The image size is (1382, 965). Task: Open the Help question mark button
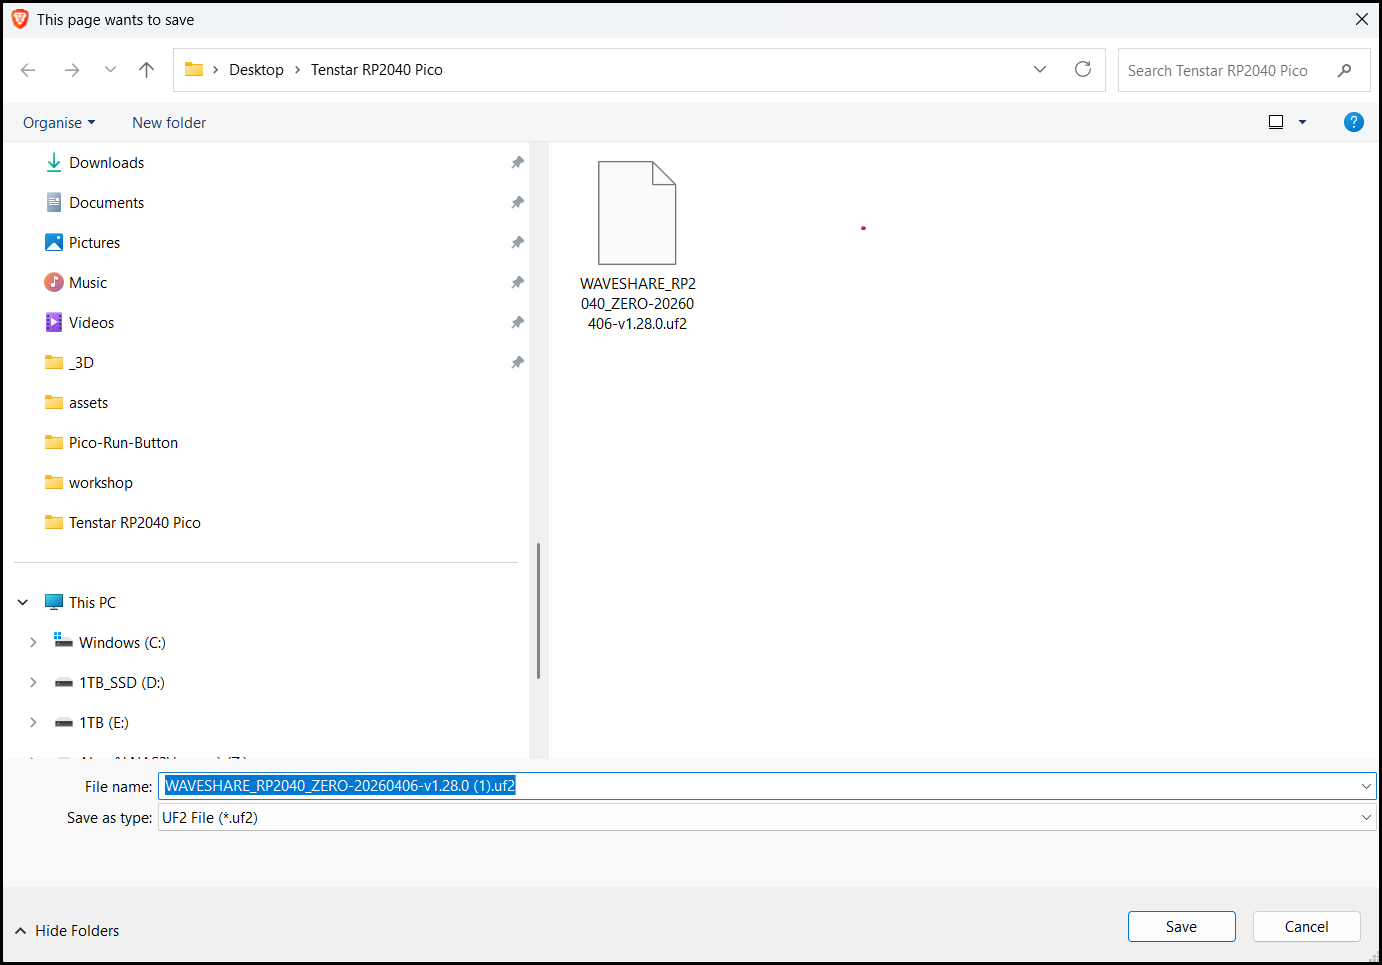1354,122
